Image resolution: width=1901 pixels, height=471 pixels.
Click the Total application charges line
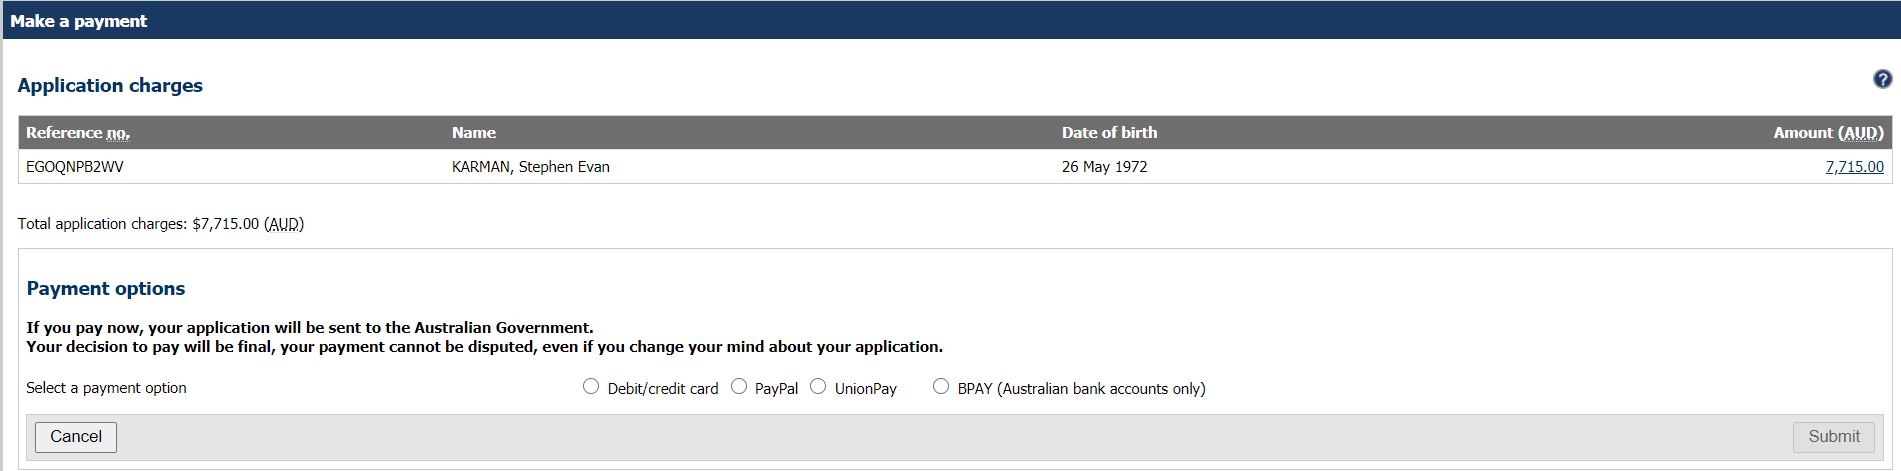[161, 224]
